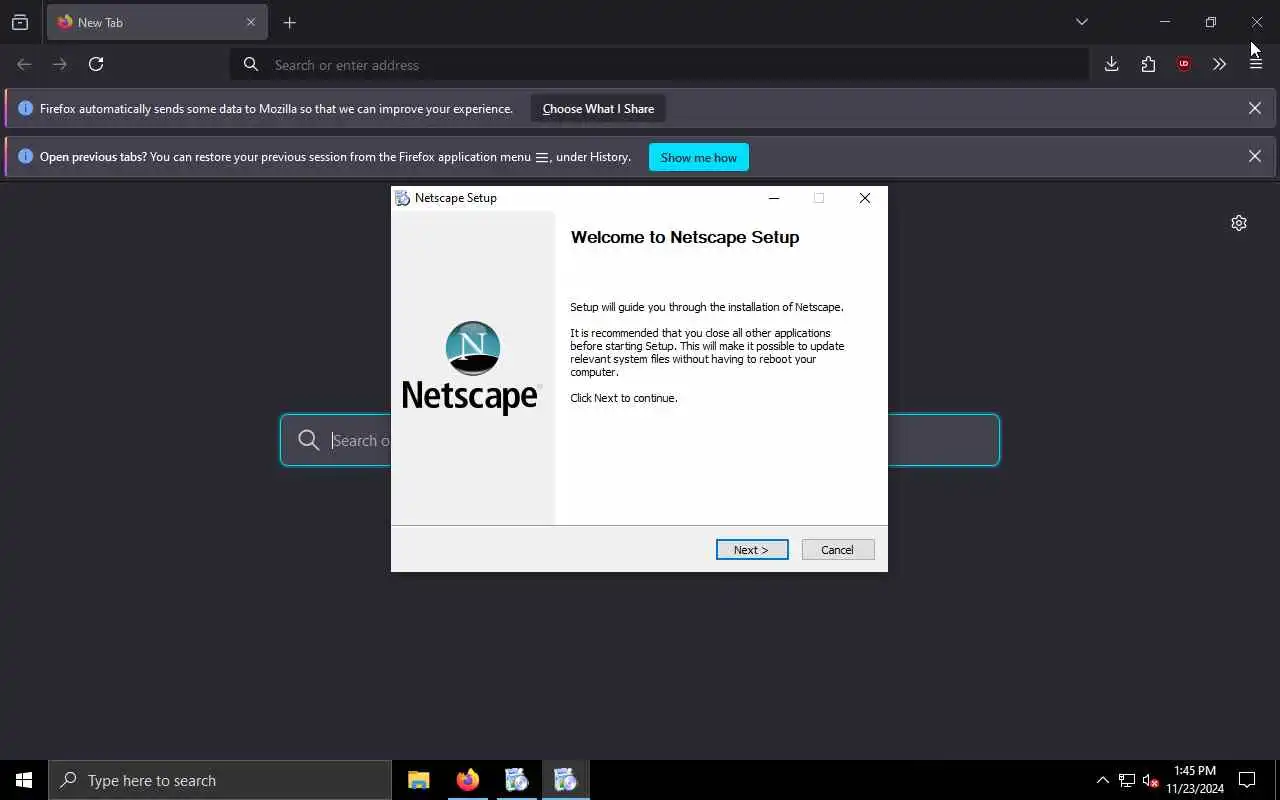Reload the current Firefox page

coord(96,64)
